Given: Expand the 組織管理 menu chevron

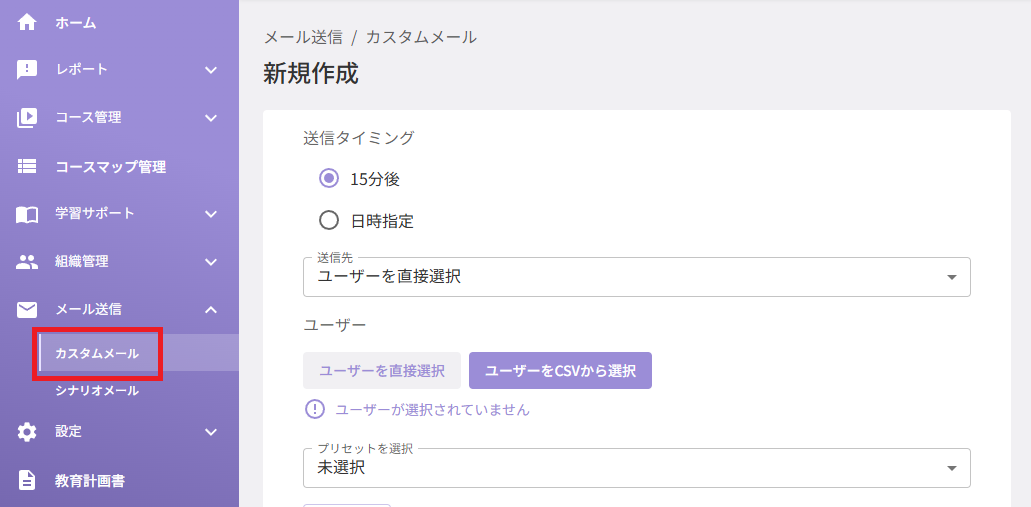Looking at the screenshot, I should 210,262.
